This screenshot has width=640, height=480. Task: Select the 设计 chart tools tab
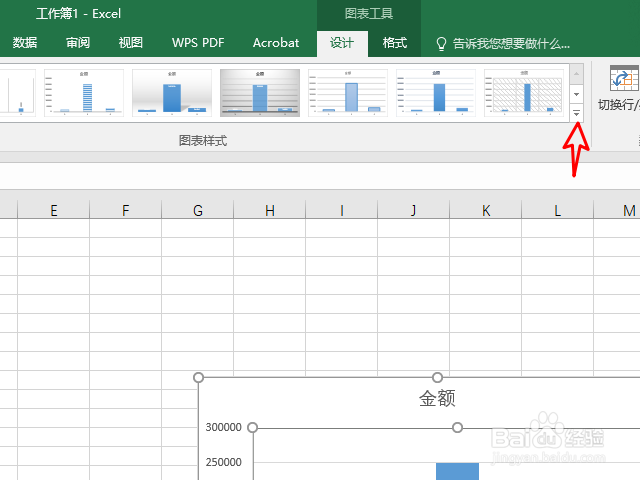[342, 43]
